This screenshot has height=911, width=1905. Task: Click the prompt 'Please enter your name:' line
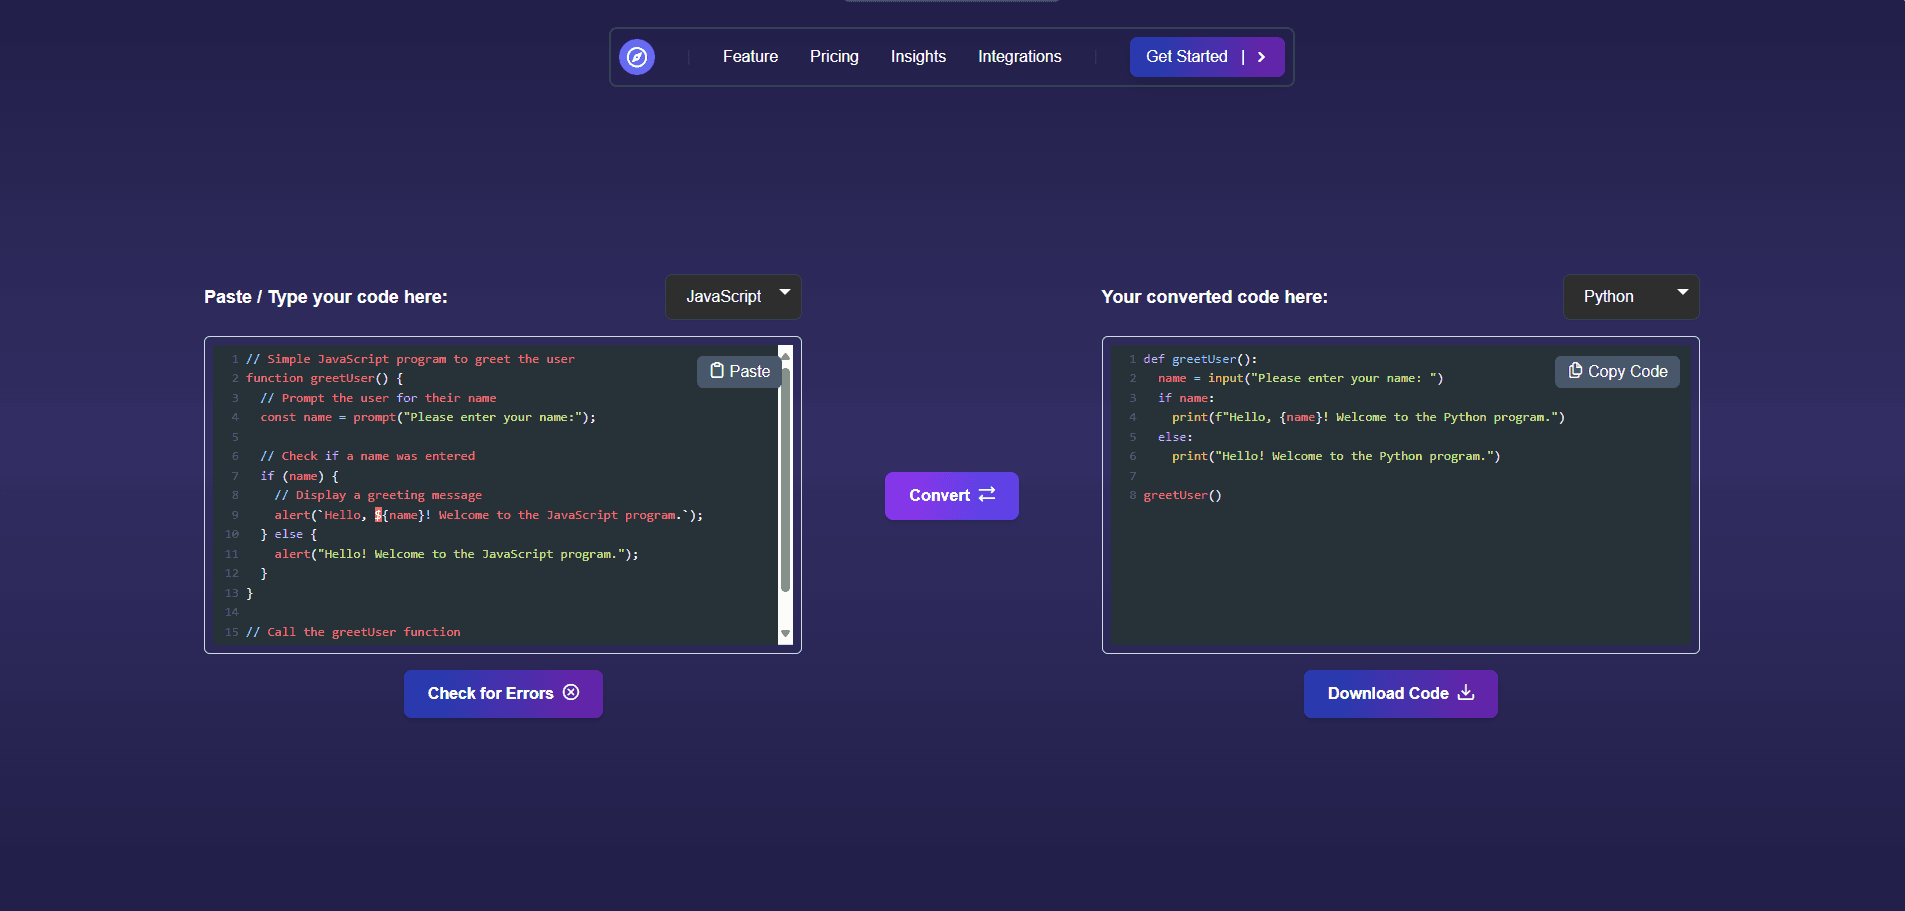[x=428, y=417]
